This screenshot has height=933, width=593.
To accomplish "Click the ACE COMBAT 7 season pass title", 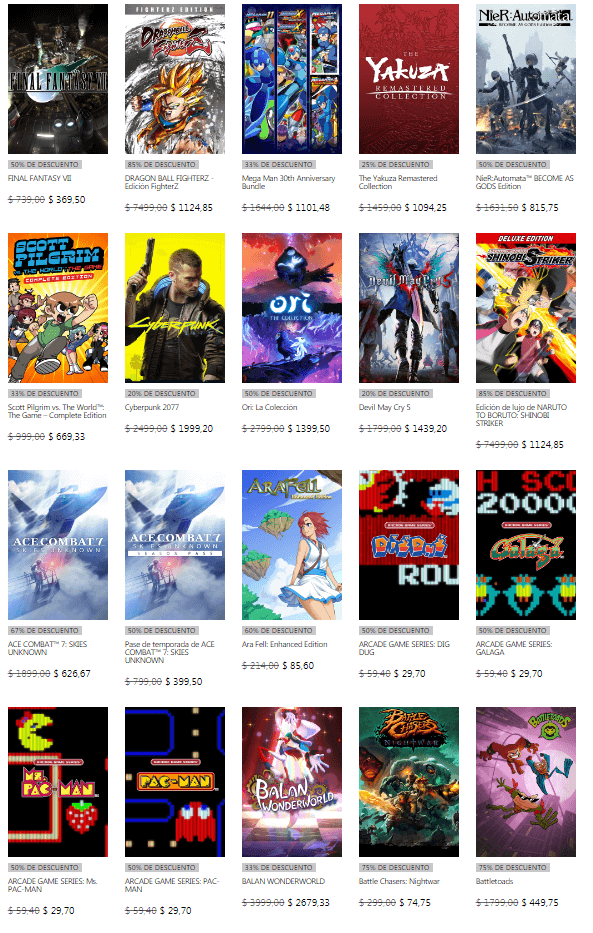I will (x=170, y=653).
